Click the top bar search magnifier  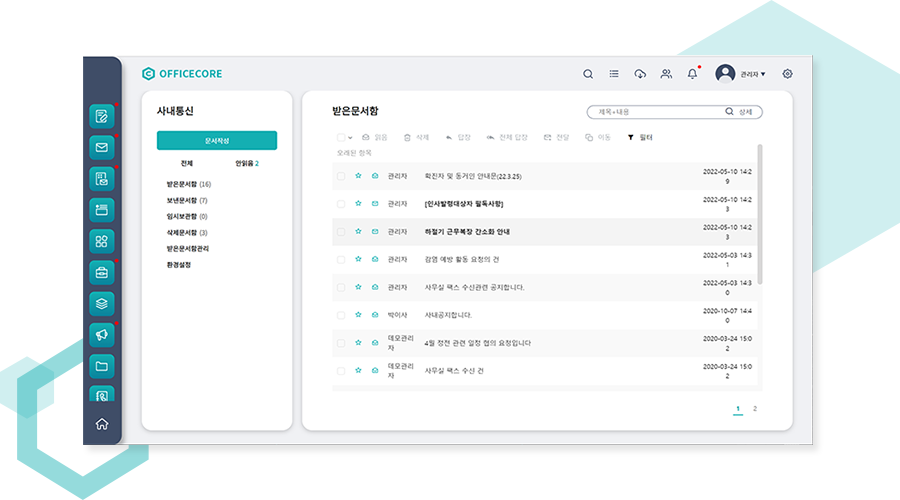coord(588,74)
